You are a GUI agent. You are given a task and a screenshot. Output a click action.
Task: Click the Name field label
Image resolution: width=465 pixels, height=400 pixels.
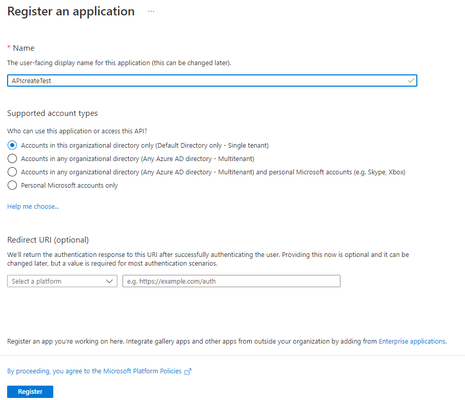click(23, 48)
